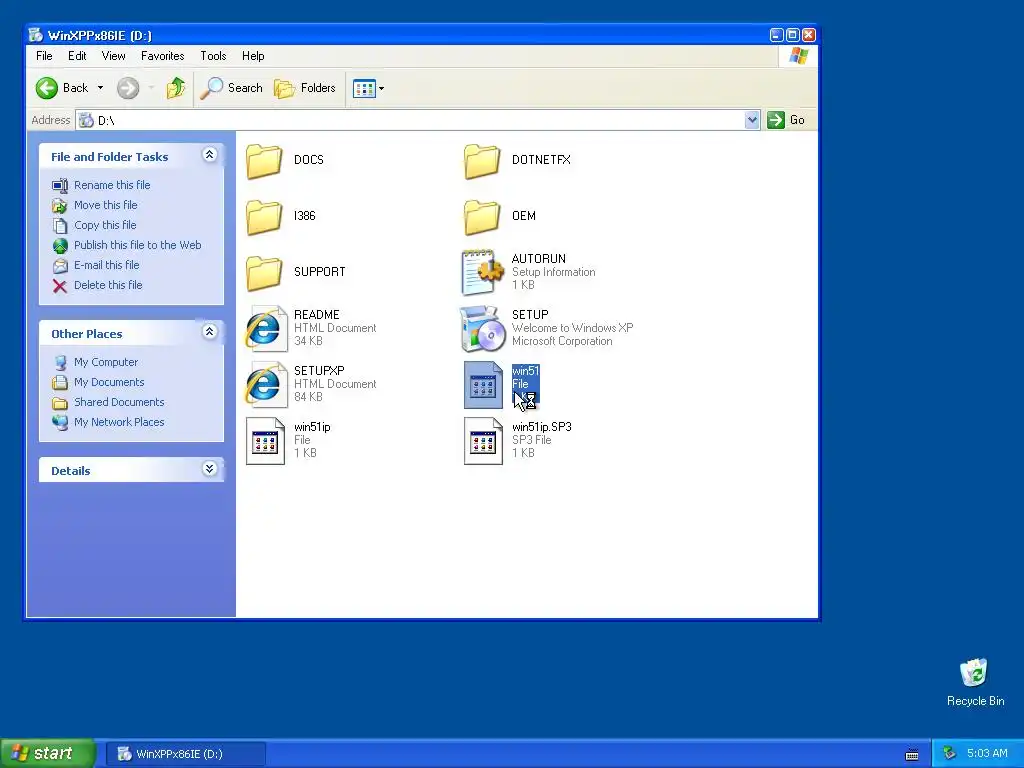Click Delete this file link
This screenshot has height=768, width=1024.
108,285
